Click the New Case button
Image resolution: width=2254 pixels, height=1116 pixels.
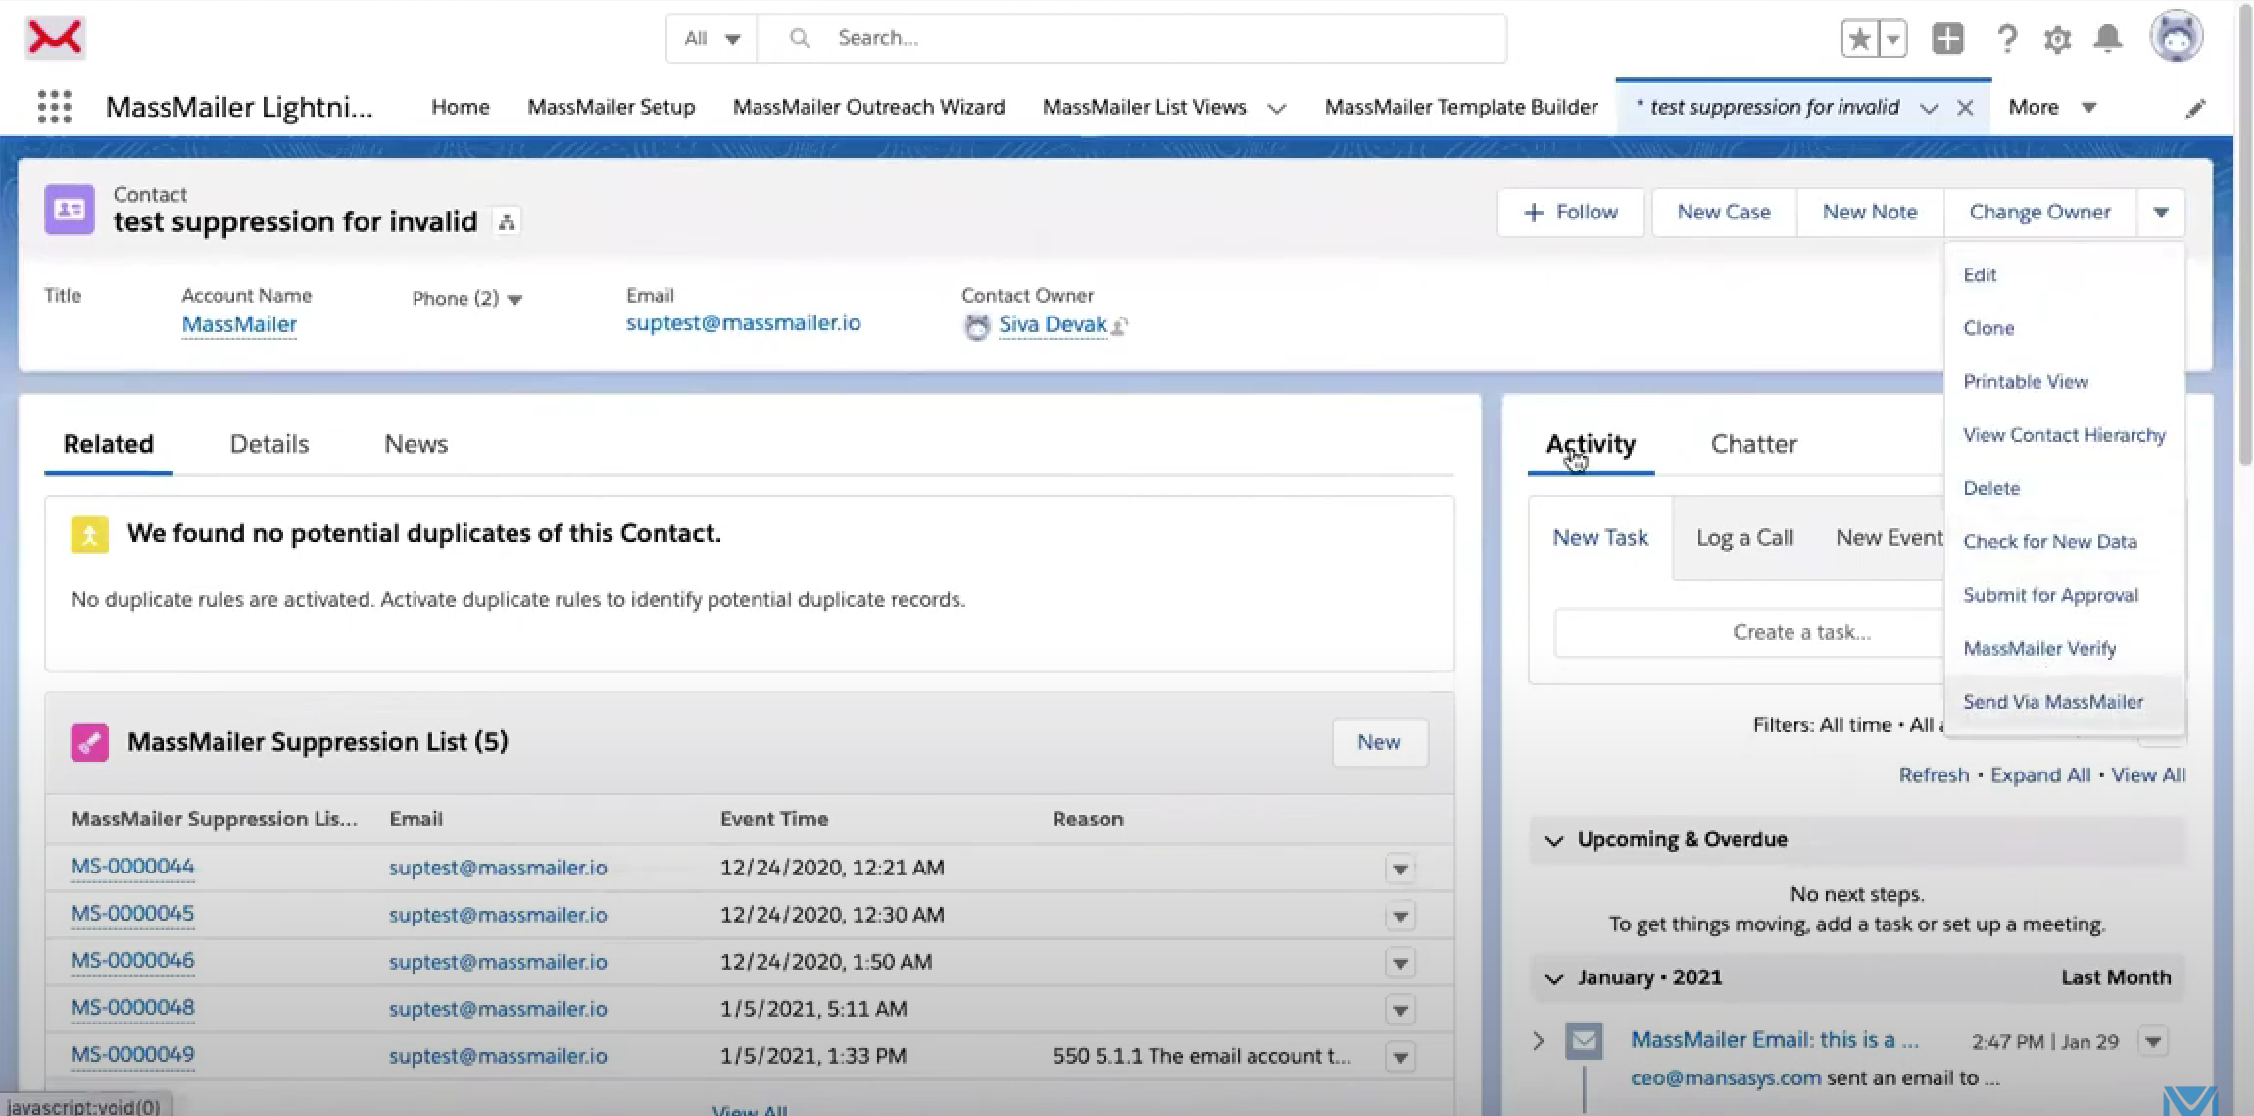point(1724,212)
